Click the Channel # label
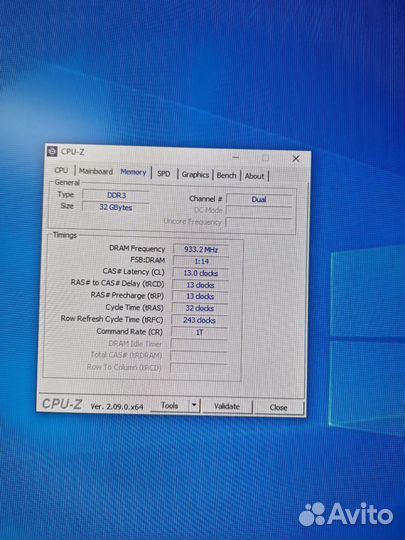The height and width of the screenshot is (540, 405). [206, 199]
